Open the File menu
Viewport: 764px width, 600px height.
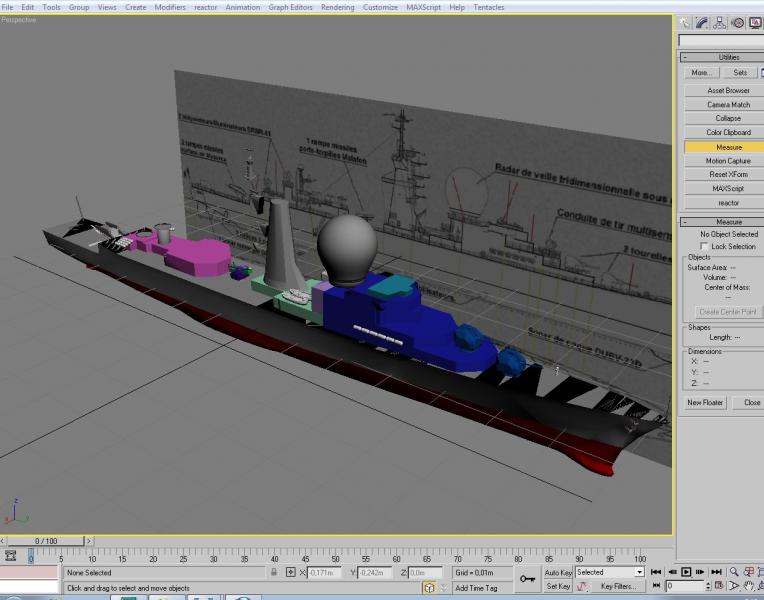[x=7, y=7]
